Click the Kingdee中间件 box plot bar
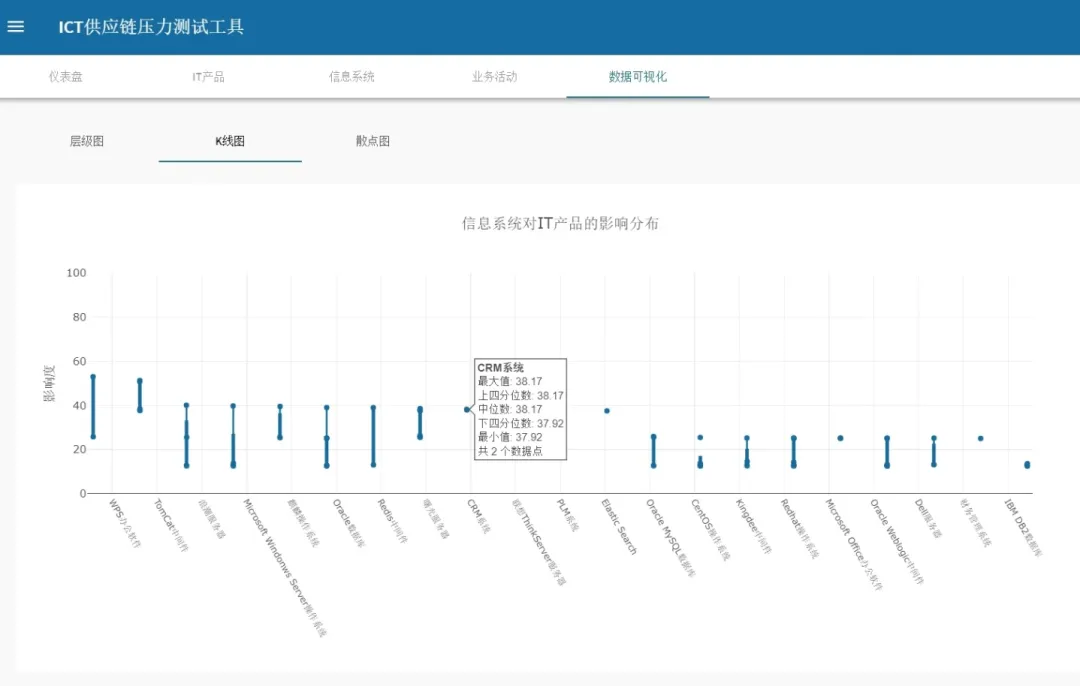Screen dimensions: 1080x686 (x=747, y=452)
